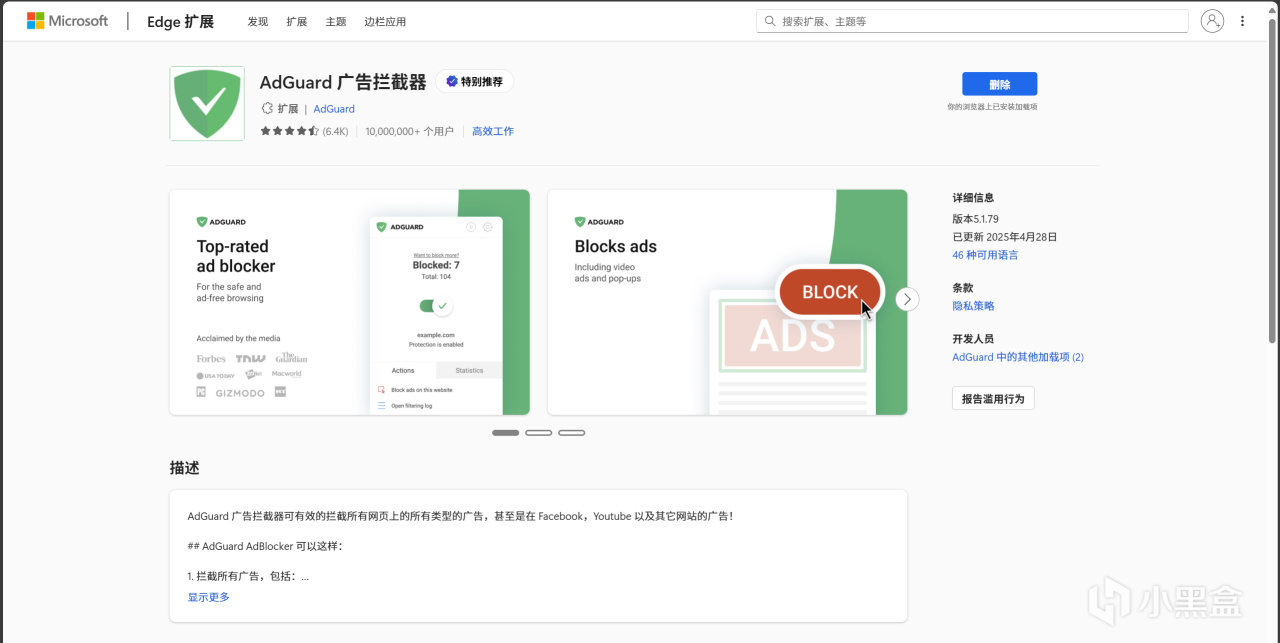
Task: Click the blue 删除 button
Action: (x=999, y=84)
